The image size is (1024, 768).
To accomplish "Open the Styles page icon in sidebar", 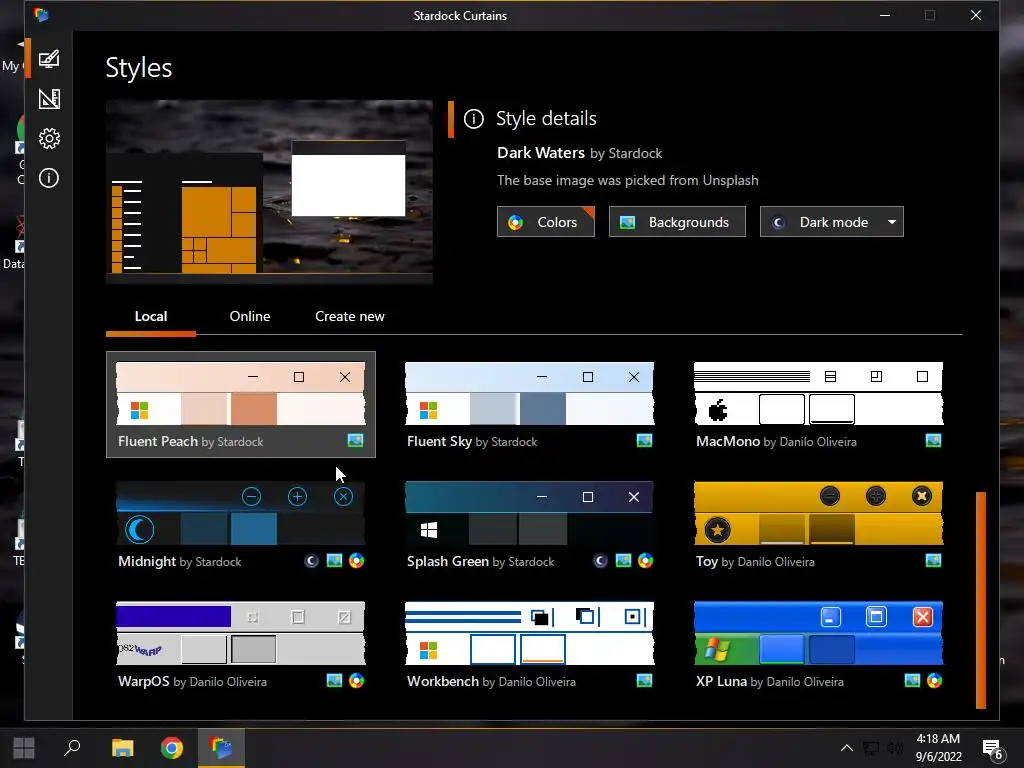I will click(49, 59).
